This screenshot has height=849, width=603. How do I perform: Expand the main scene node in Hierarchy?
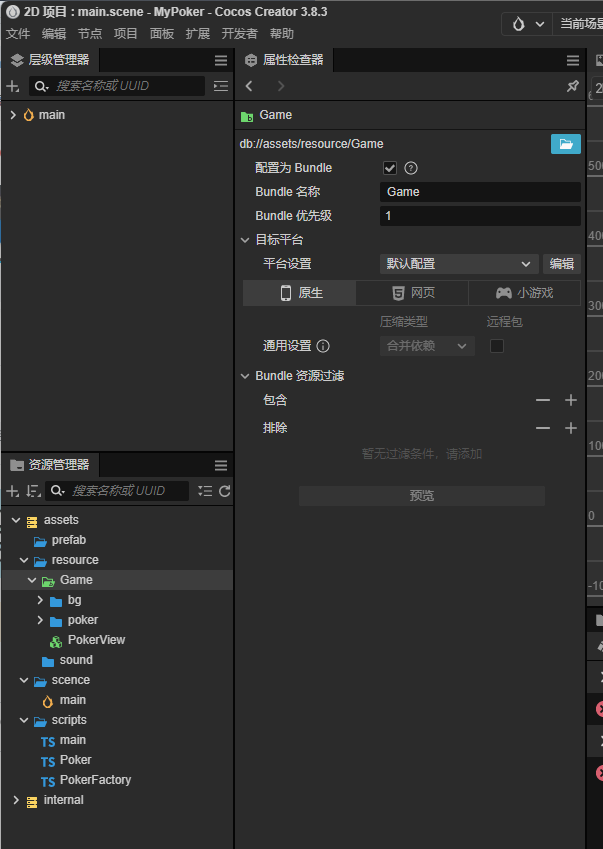click(13, 115)
